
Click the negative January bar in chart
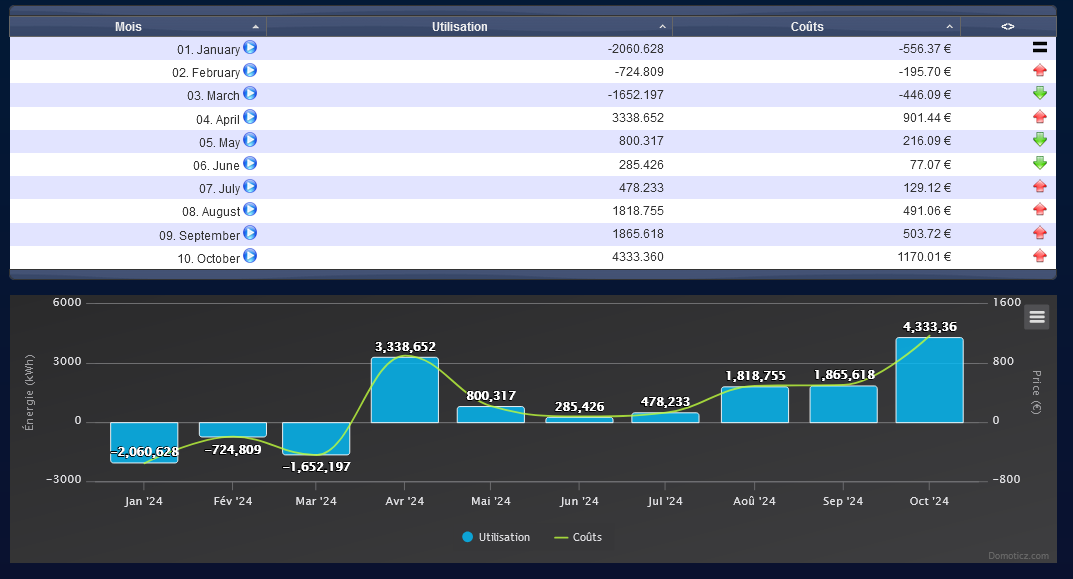(144, 443)
